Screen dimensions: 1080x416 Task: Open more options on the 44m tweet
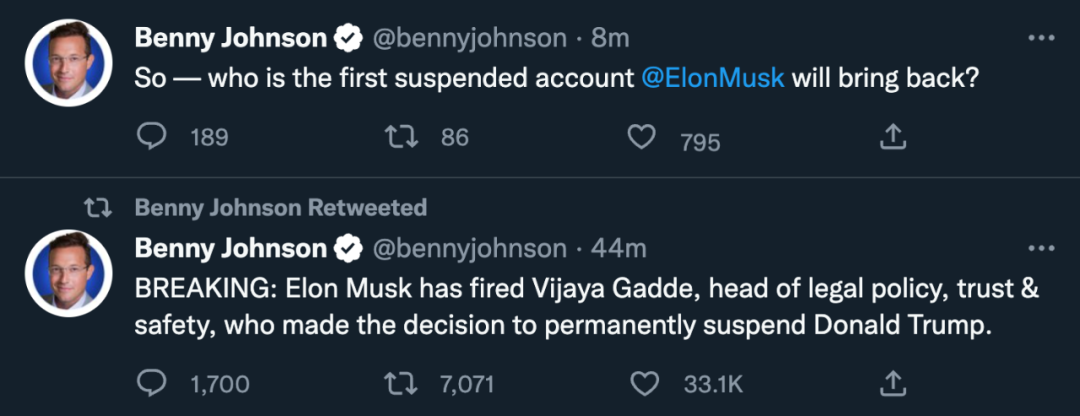(x=1042, y=247)
